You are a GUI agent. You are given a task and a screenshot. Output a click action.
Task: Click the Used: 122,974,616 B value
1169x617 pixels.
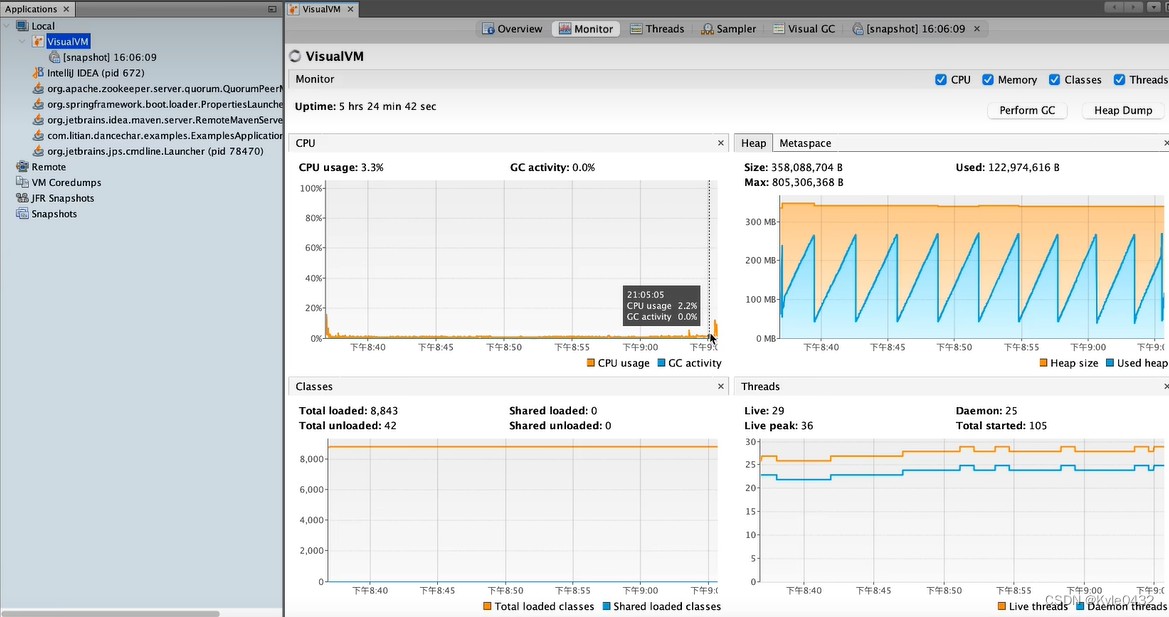(1007, 168)
